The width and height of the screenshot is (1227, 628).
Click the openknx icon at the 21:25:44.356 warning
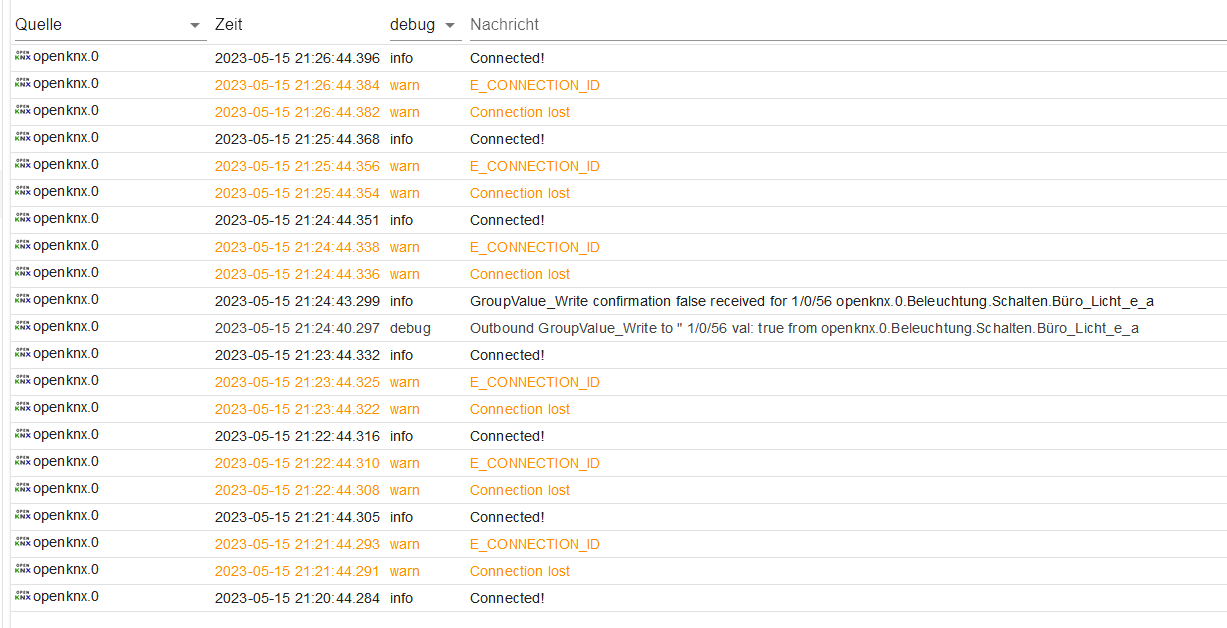[x=22, y=165]
